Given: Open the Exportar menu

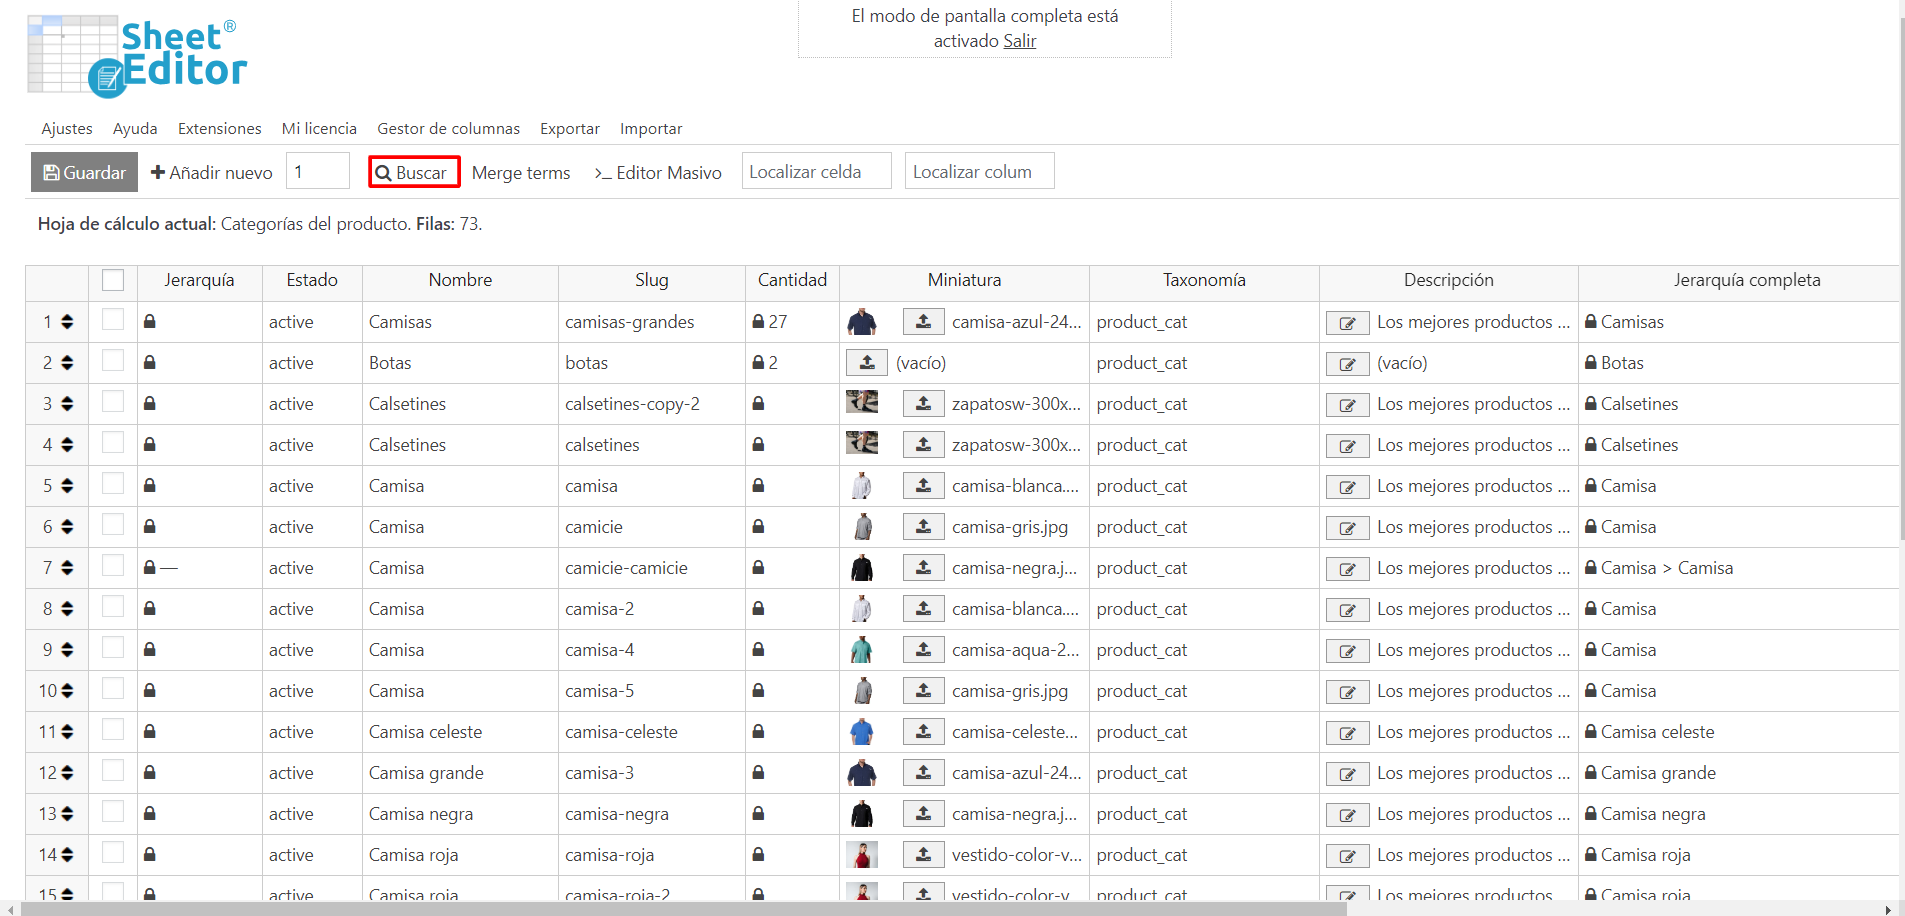Looking at the screenshot, I should [x=569, y=129].
